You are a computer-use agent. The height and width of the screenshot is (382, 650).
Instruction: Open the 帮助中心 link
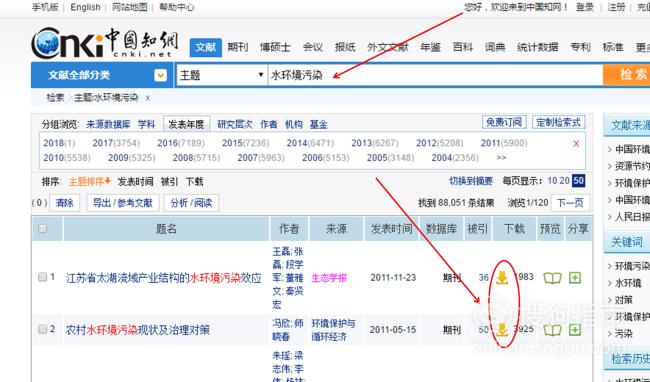tap(177, 7)
